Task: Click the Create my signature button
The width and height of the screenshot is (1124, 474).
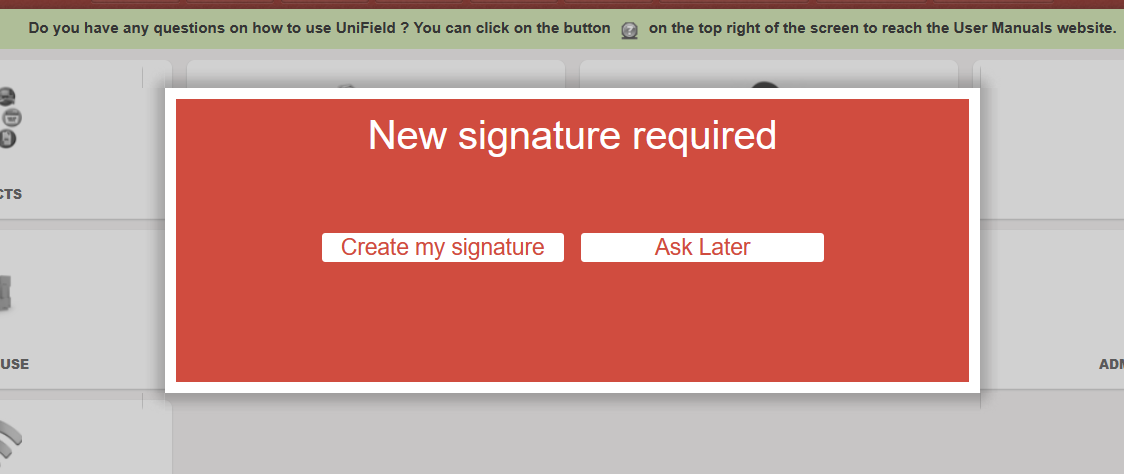Action: tap(442, 247)
